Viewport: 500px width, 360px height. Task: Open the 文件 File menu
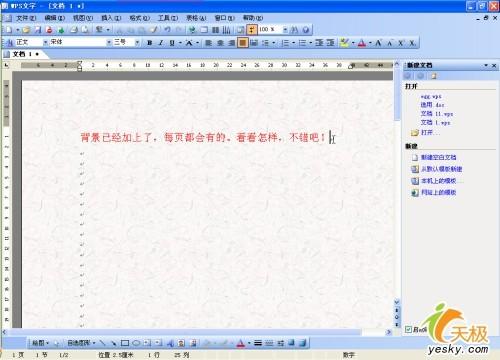[26, 18]
